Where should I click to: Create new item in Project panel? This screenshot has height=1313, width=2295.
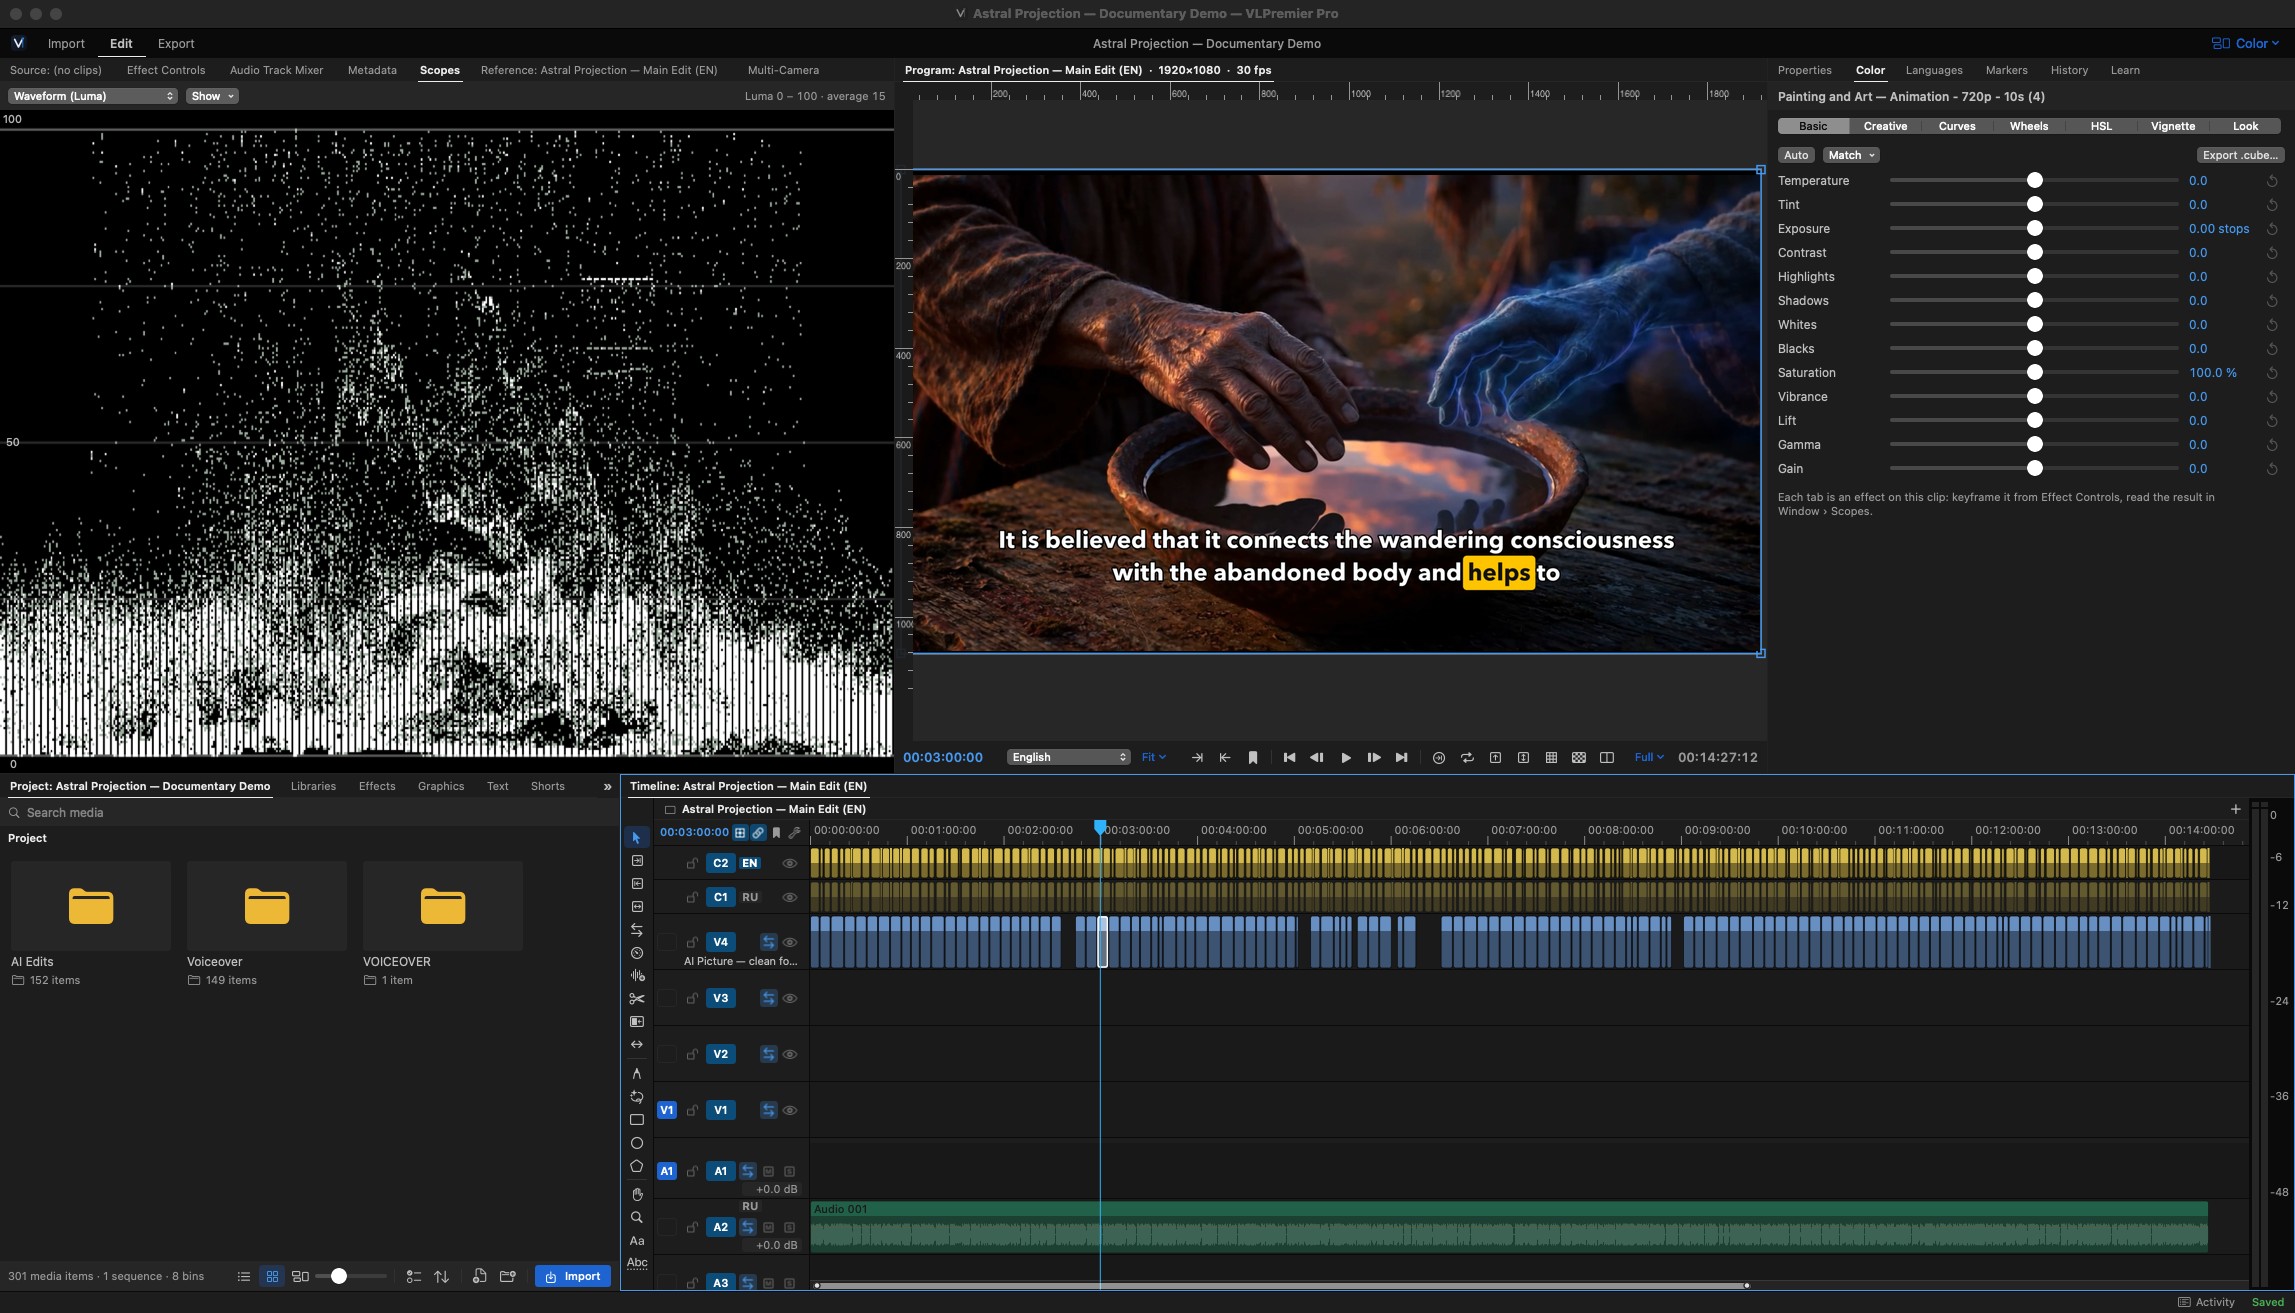click(x=479, y=1276)
